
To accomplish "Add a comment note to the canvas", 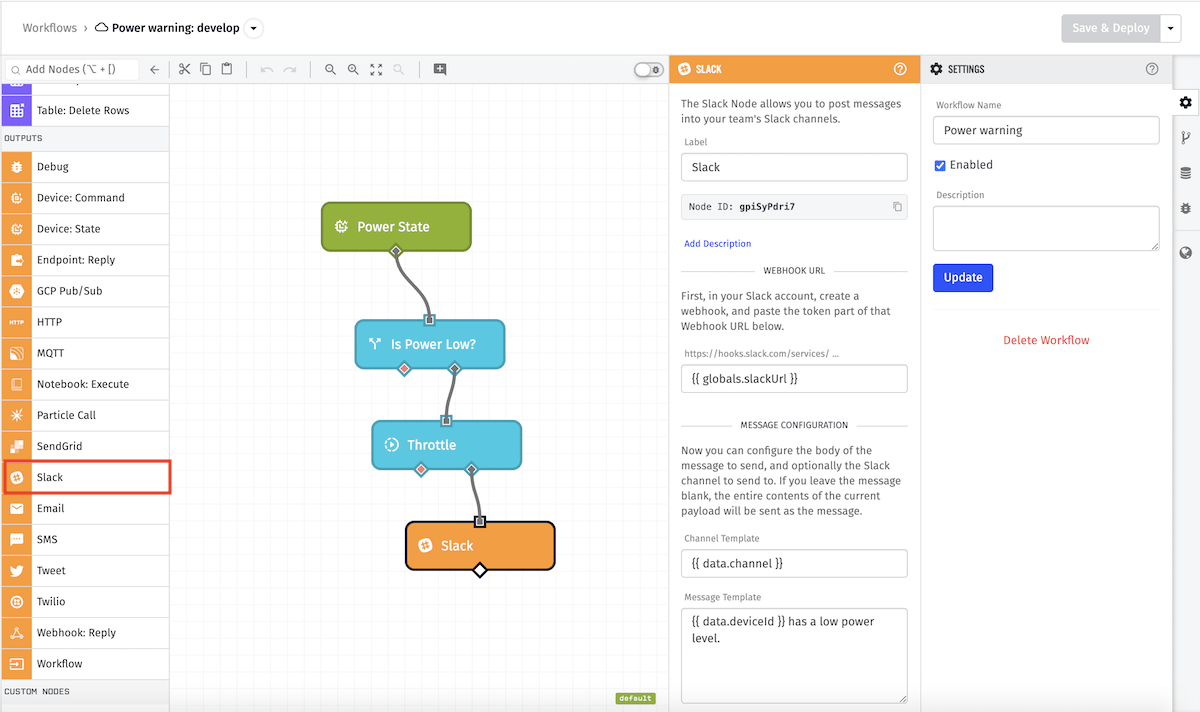I will tap(440, 69).
